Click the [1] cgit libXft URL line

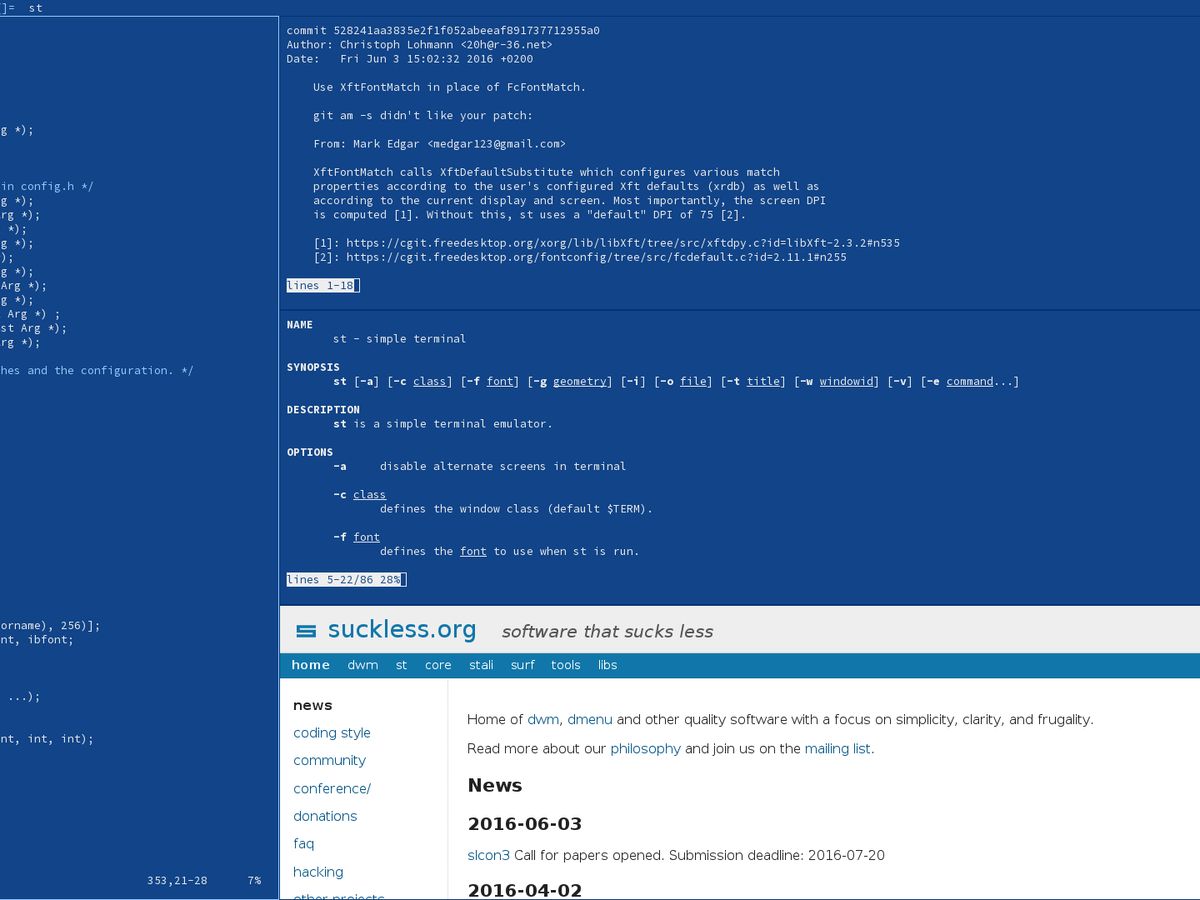pyautogui.click(x=607, y=243)
